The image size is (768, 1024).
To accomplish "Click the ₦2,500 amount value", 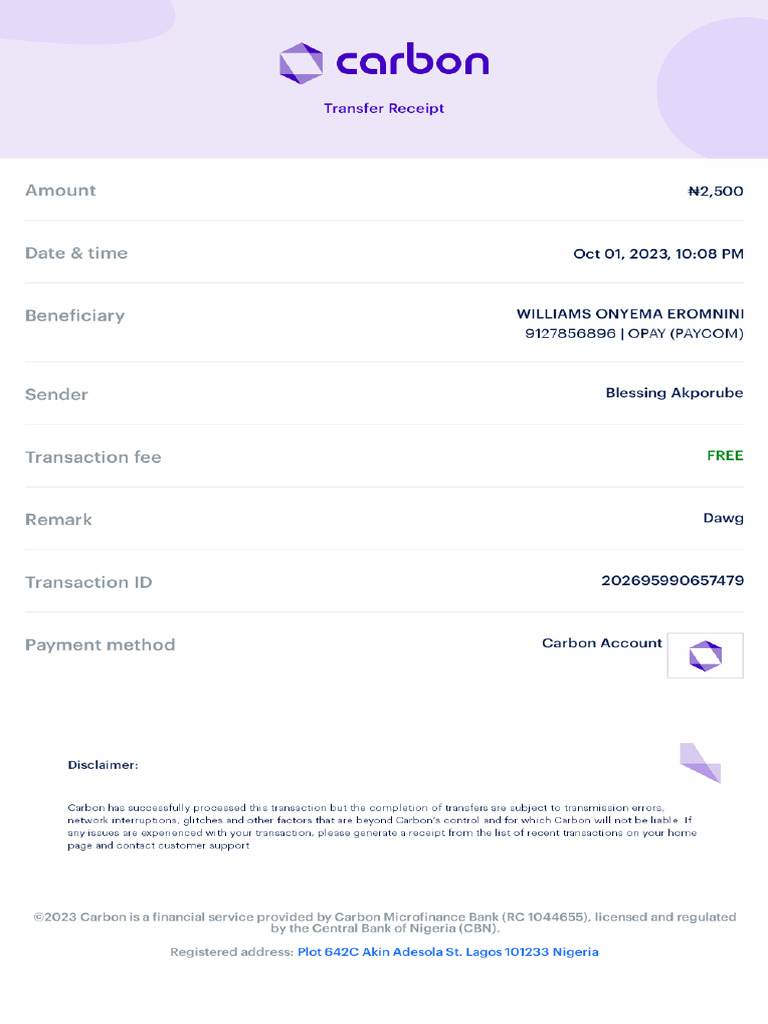I will [x=715, y=191].
